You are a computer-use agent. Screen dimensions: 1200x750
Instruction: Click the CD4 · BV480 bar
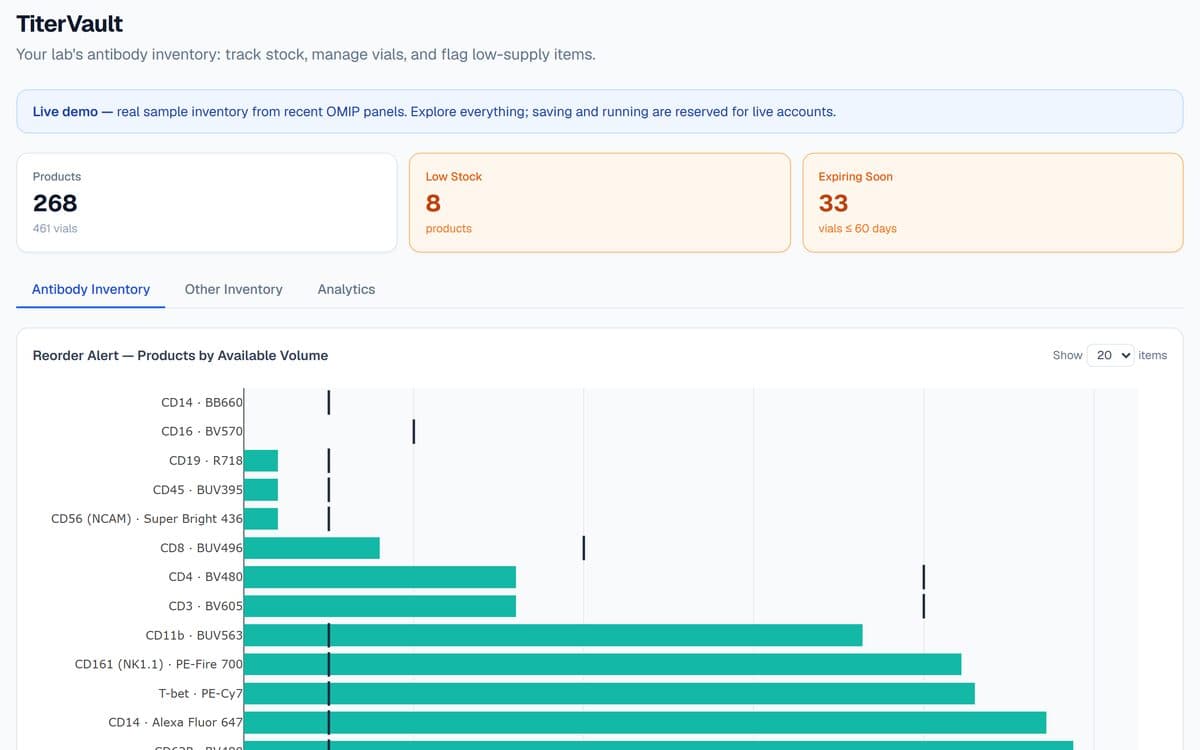[x=380, y=577]
